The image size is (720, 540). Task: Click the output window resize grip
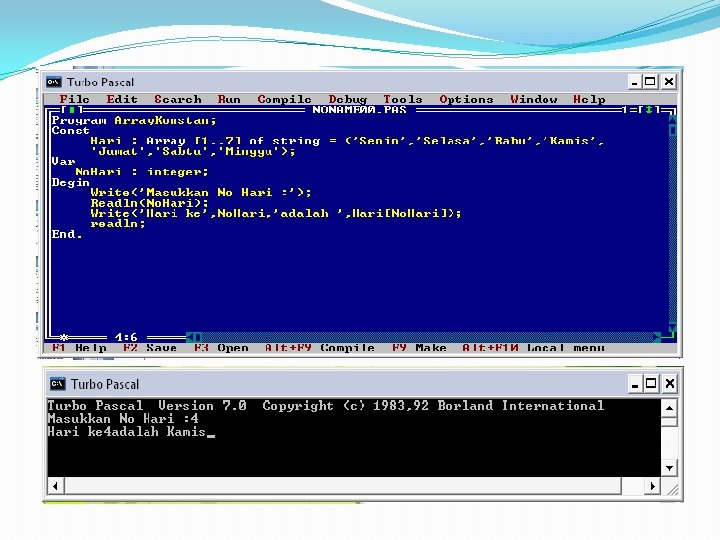click(673, 489)
